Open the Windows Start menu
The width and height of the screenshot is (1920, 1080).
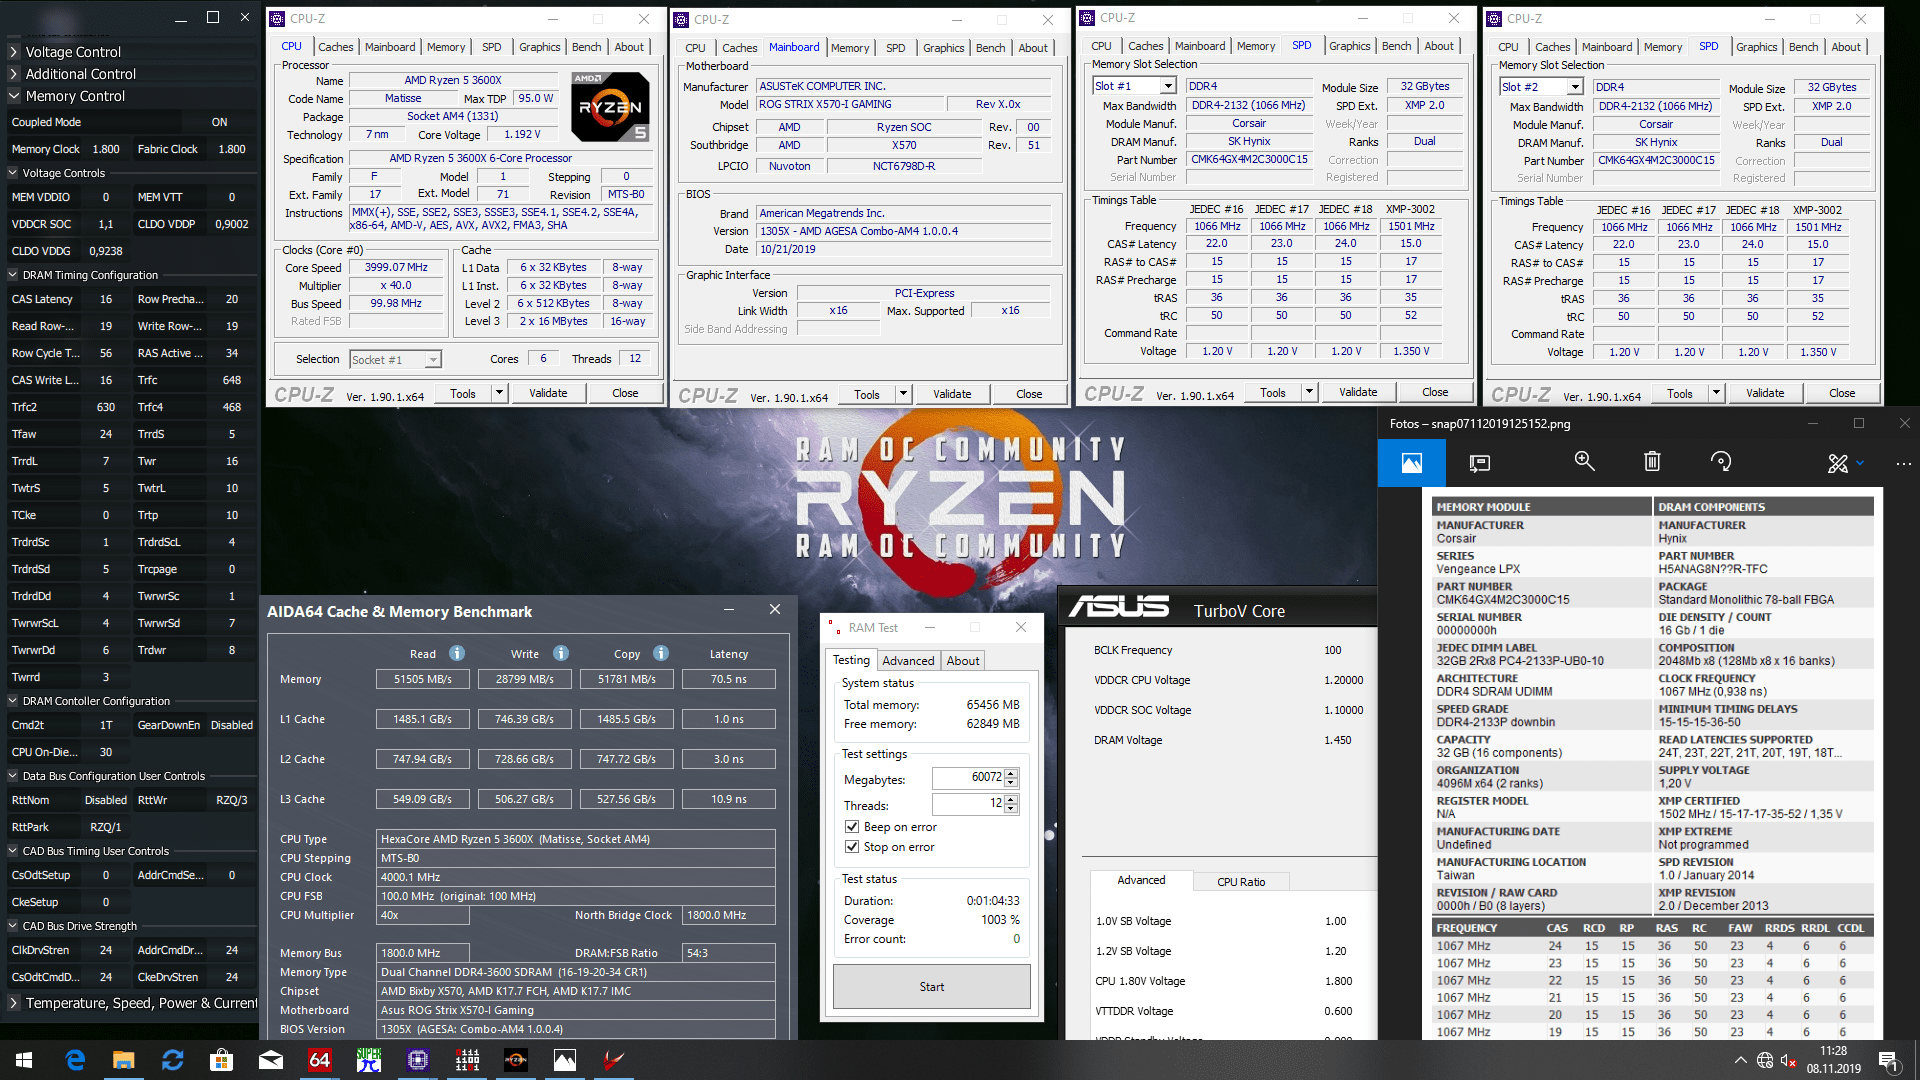pos(24,1060)
